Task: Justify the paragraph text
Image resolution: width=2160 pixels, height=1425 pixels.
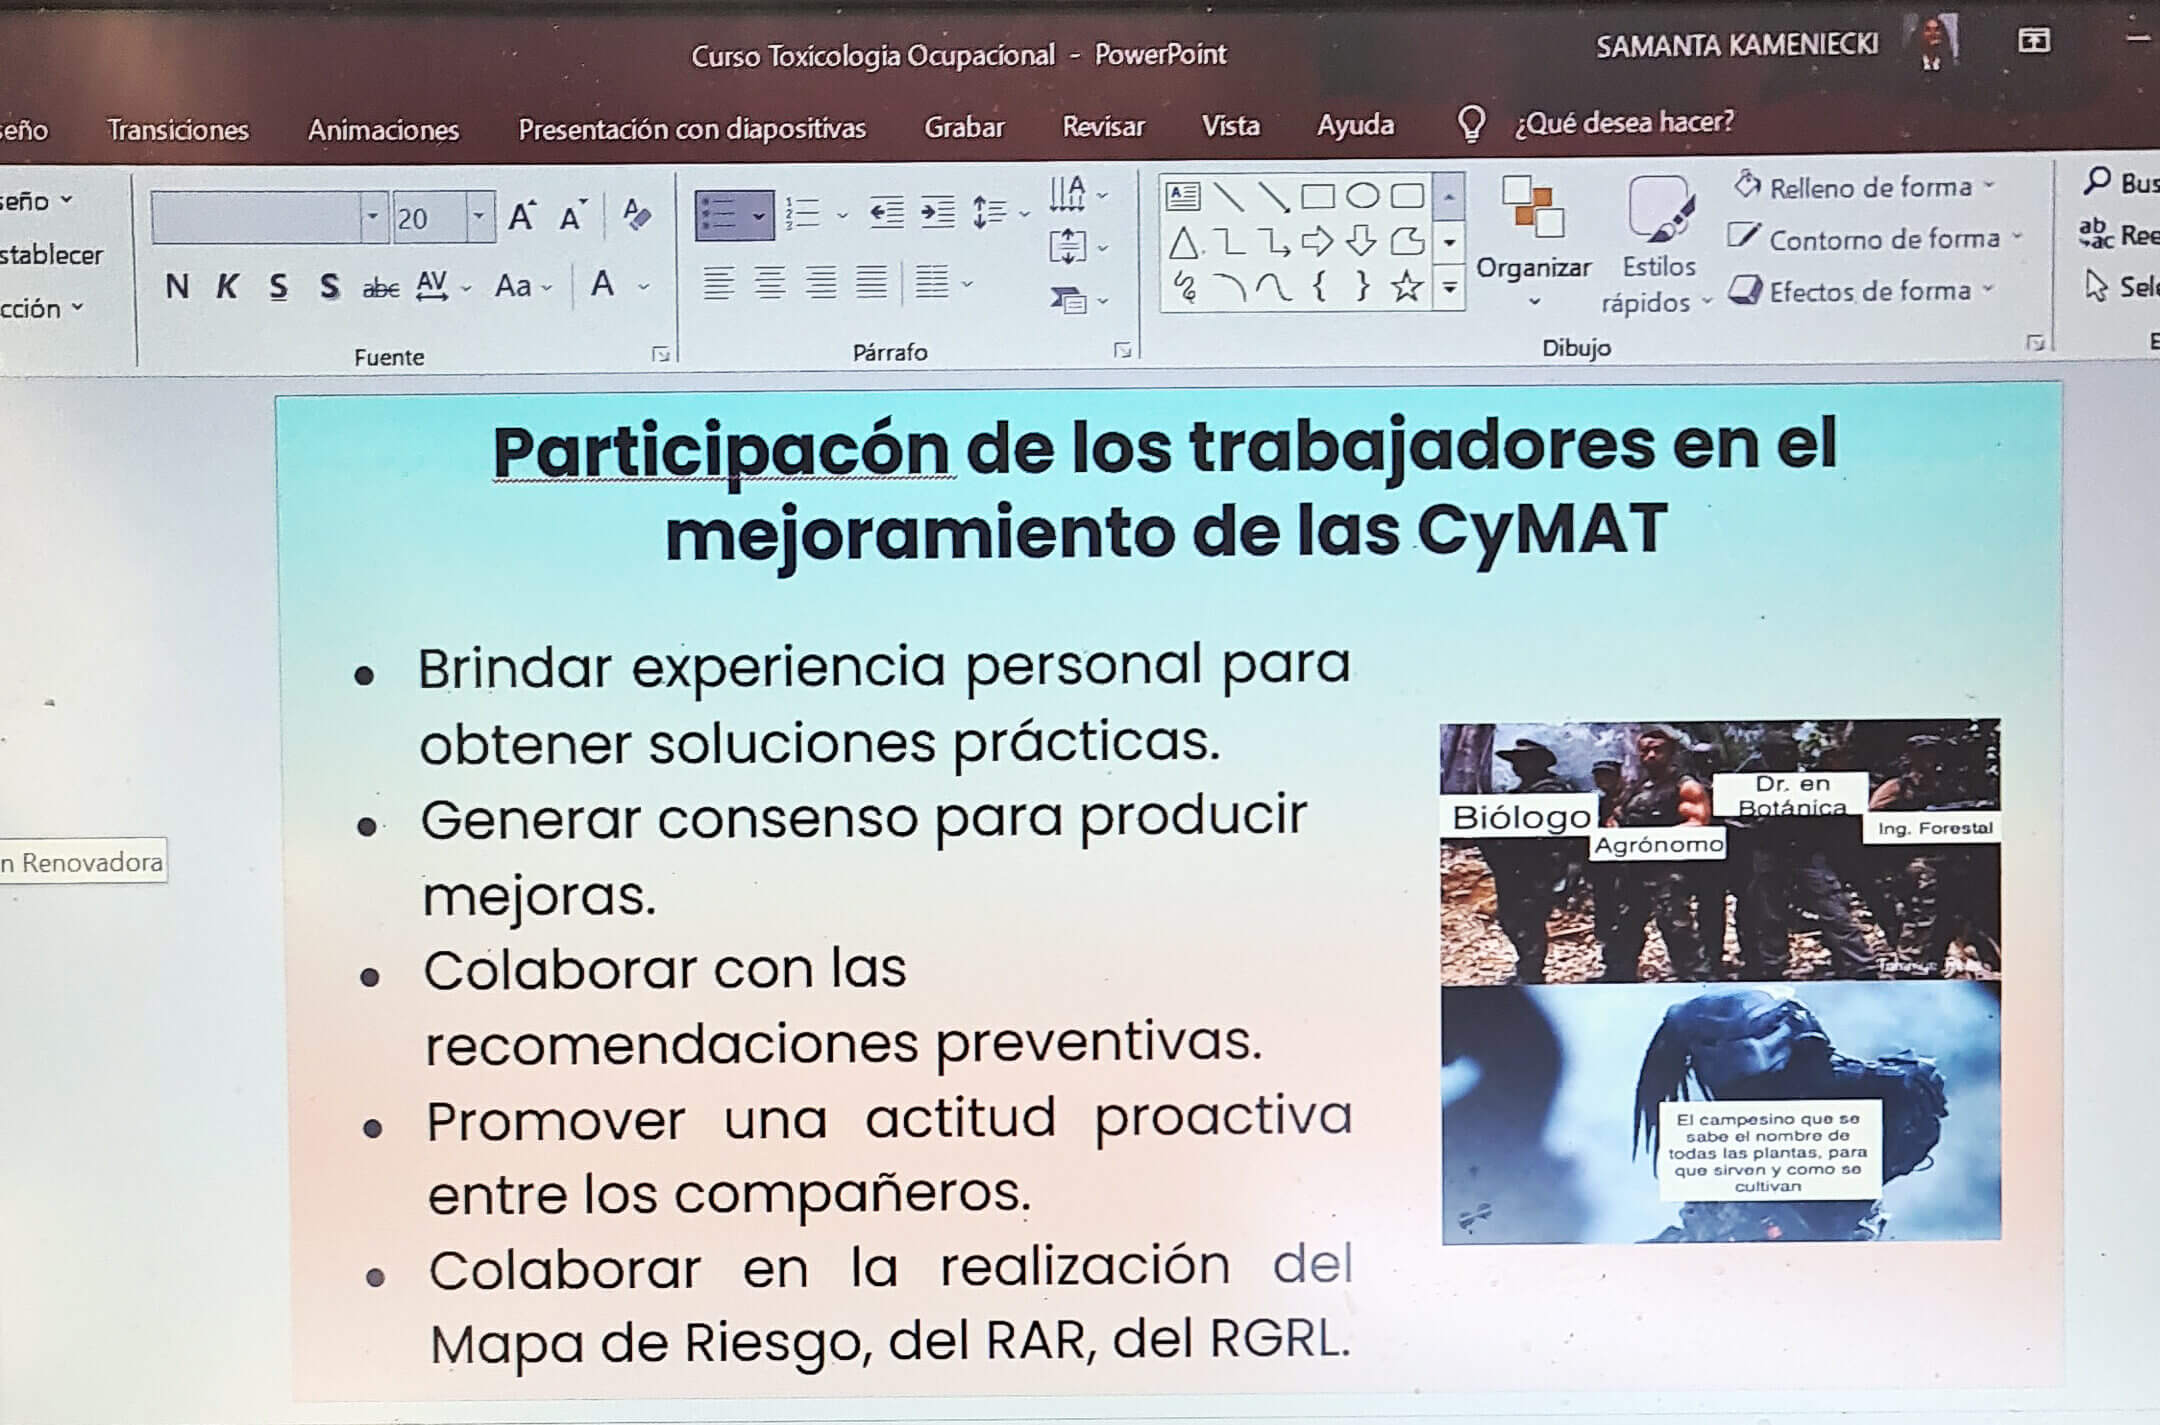Action: [x=871, y=283]
